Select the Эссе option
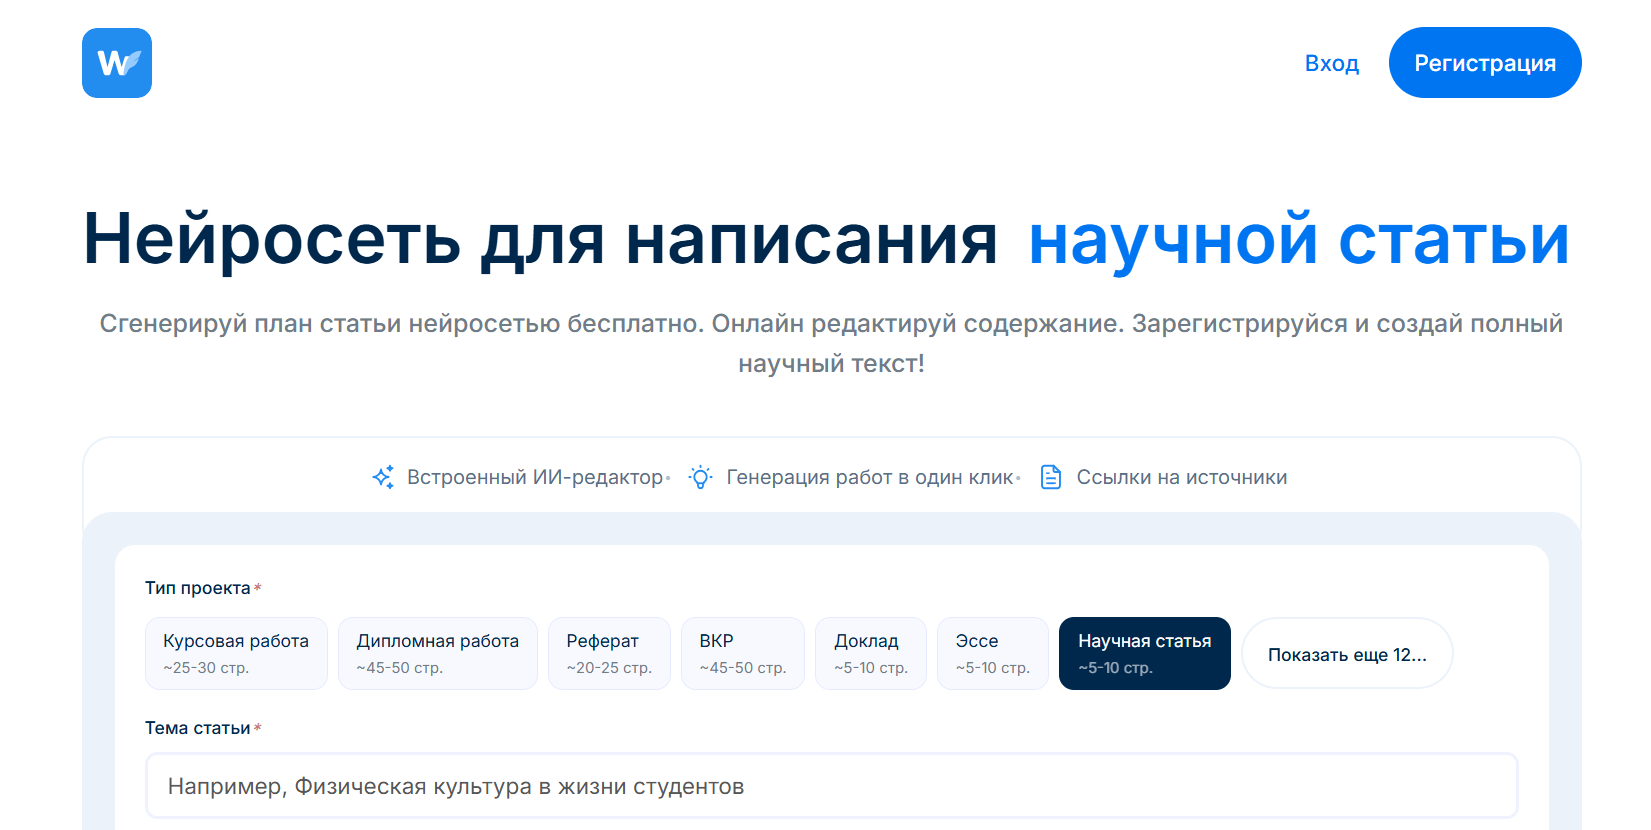This screenshot has height=830, width=1651. click(x=992, y=653)
